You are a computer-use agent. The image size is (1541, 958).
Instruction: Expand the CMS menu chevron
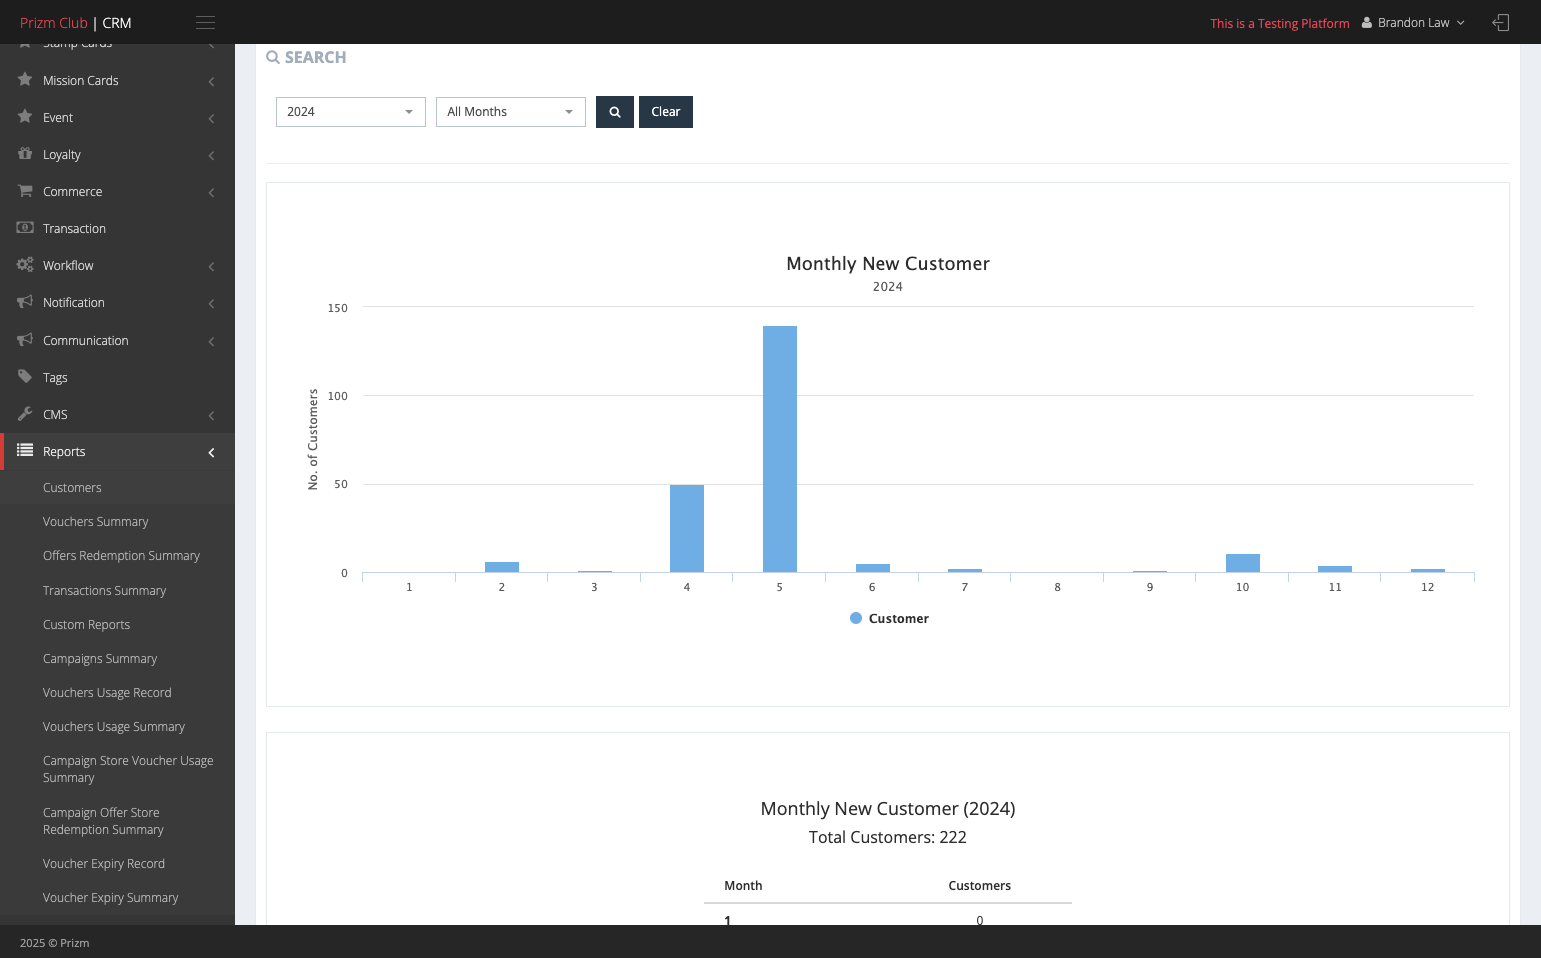pos(211,416)
